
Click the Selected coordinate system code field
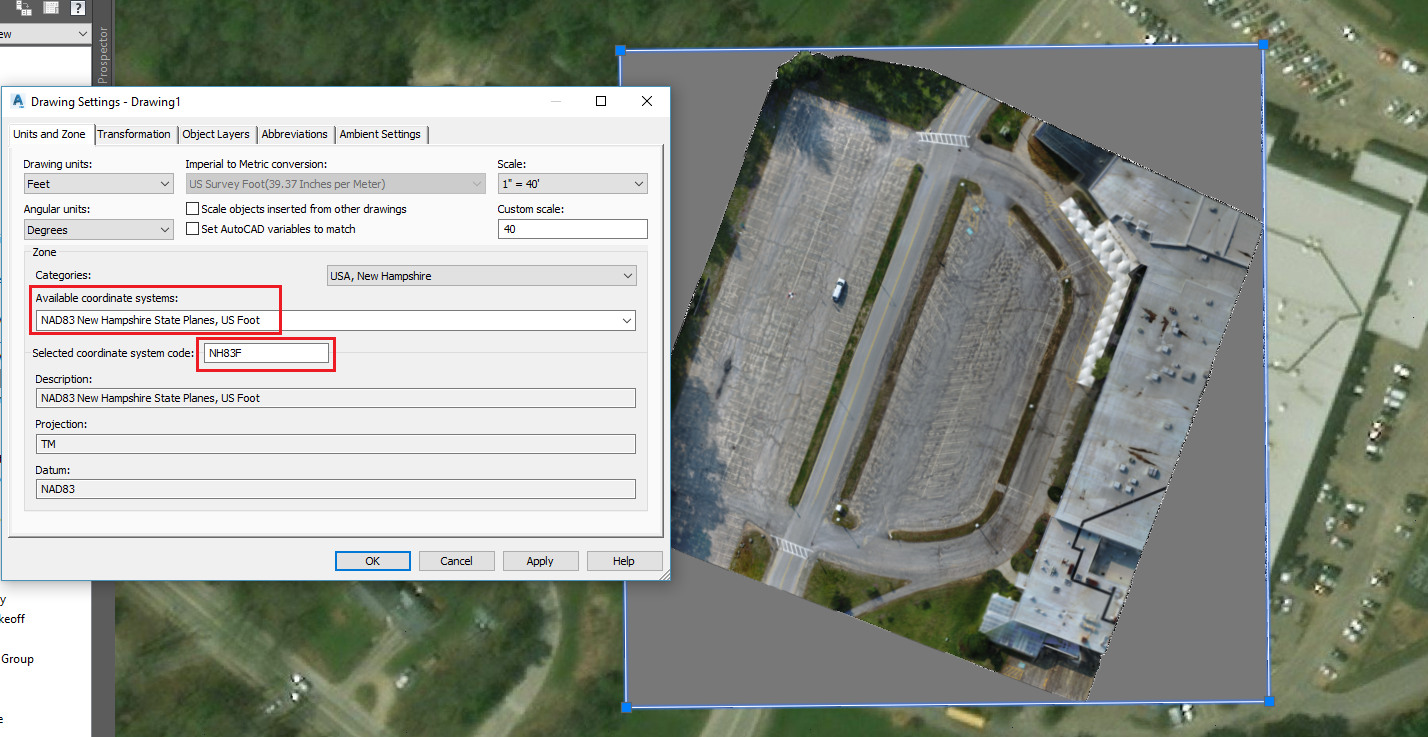coord(266,353)
